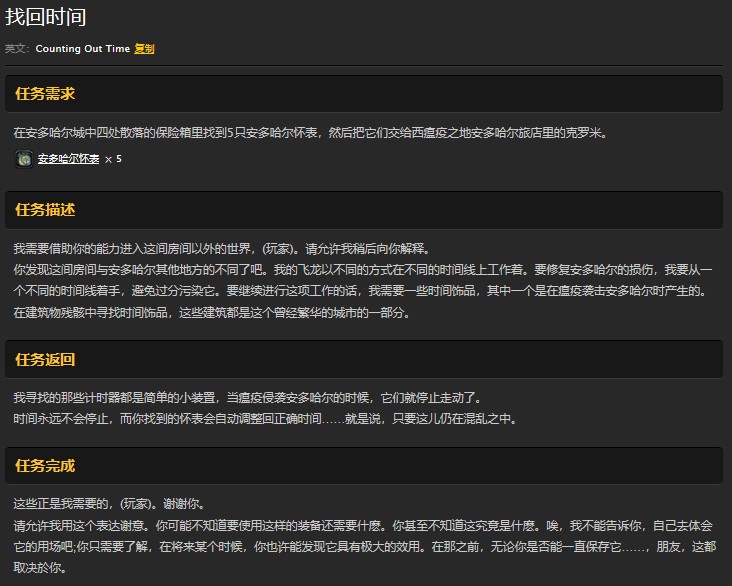Click the quest requirement sentence about 保险箱
Viewport: 732px width, 586px height.
coord(310,133)
